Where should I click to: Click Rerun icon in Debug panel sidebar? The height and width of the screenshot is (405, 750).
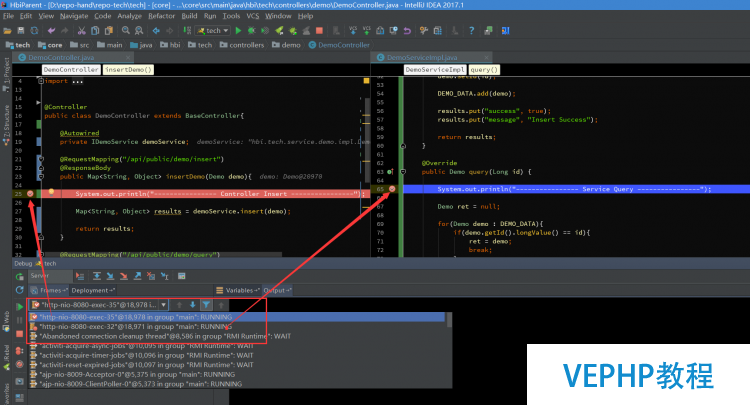[20, 276]
